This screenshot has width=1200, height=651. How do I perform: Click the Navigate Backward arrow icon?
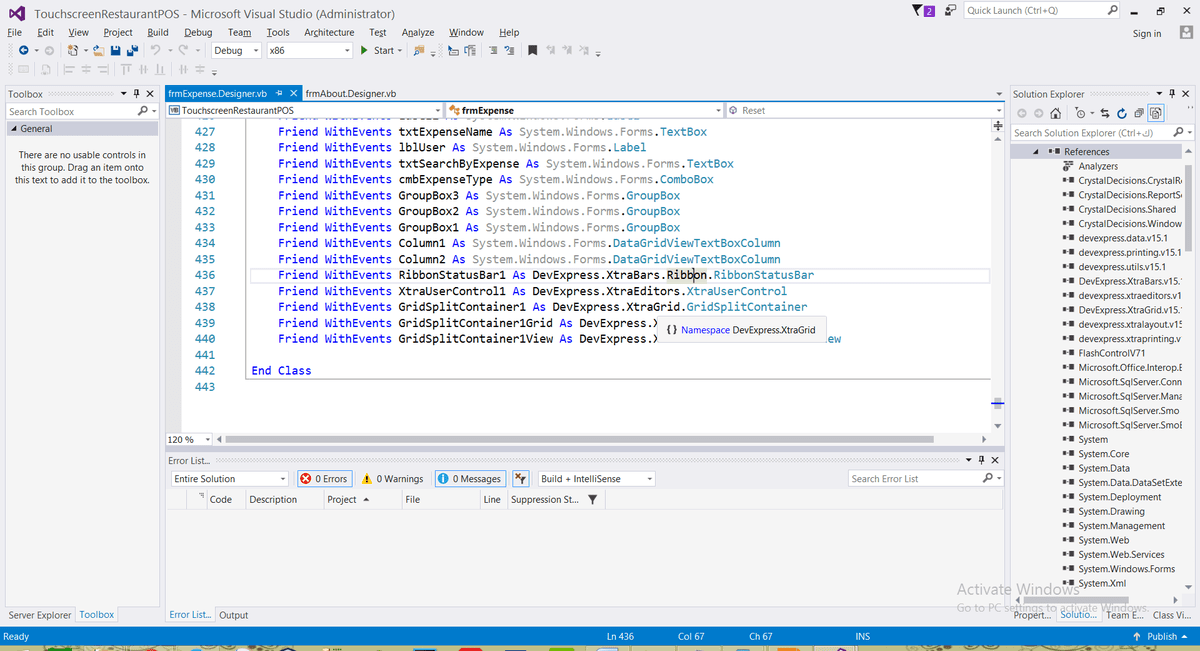coord(23,51)
